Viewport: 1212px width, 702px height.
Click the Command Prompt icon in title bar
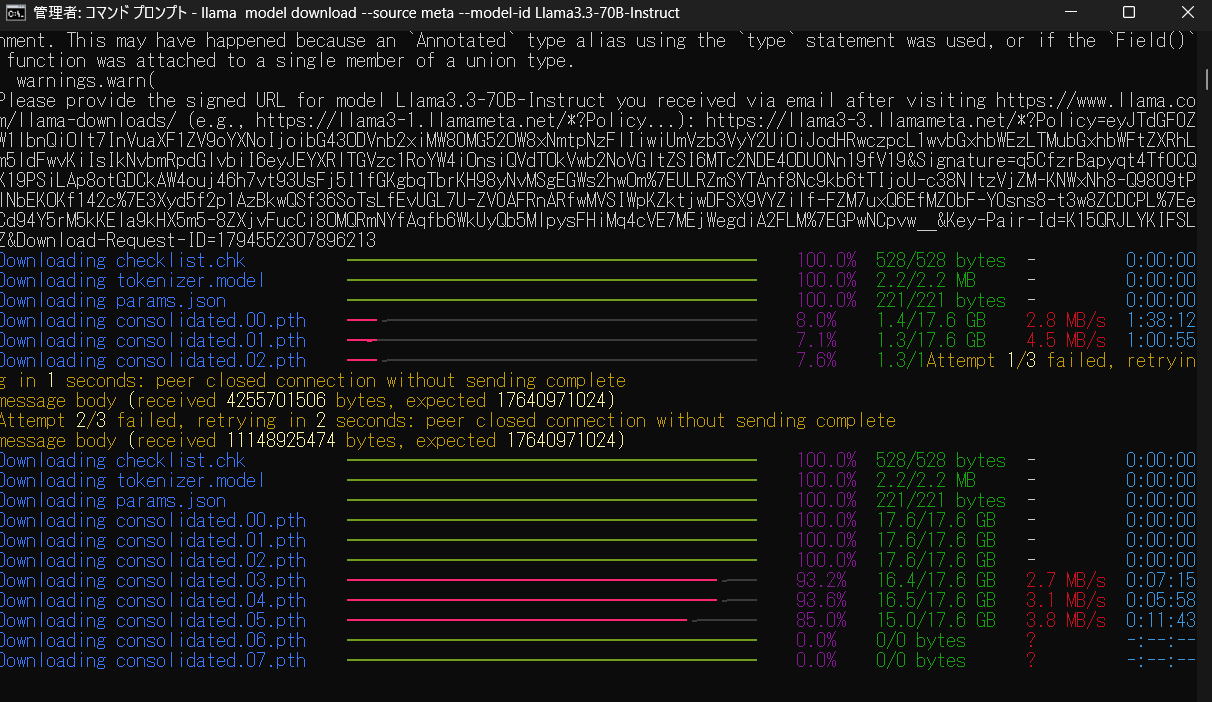(16, 13)
